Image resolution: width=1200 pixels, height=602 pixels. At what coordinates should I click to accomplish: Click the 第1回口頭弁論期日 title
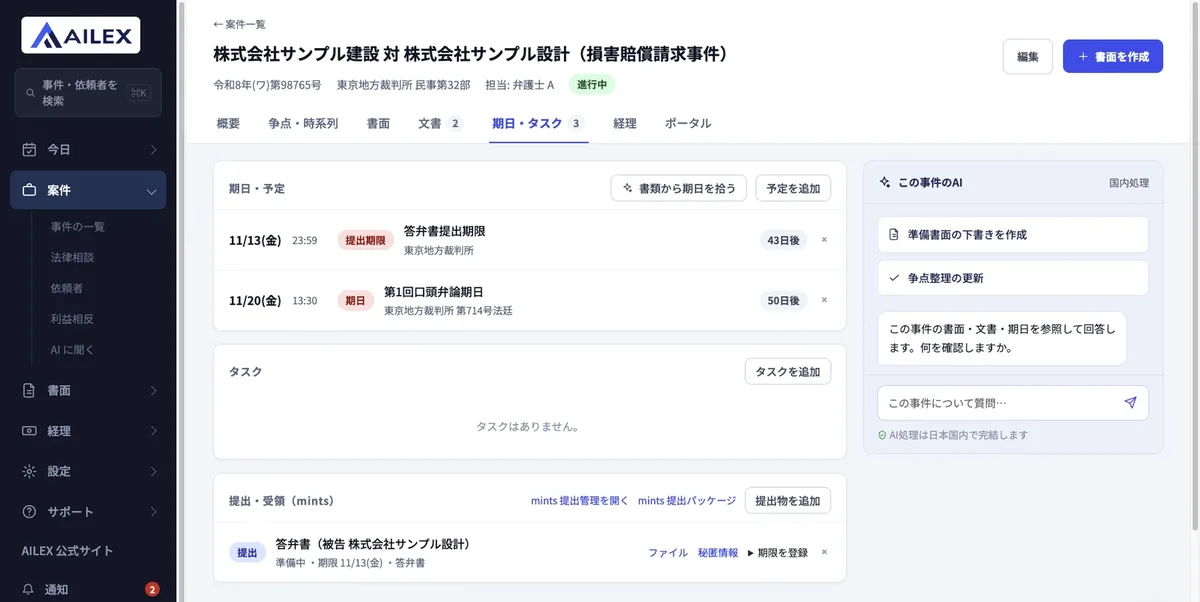coord(434,292)
